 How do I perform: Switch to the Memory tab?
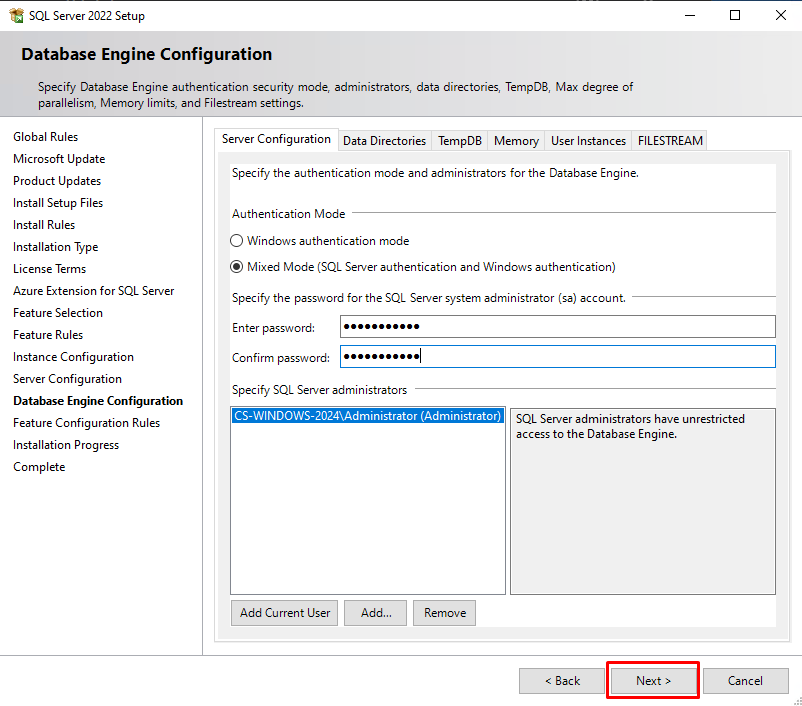click(516, 141)
